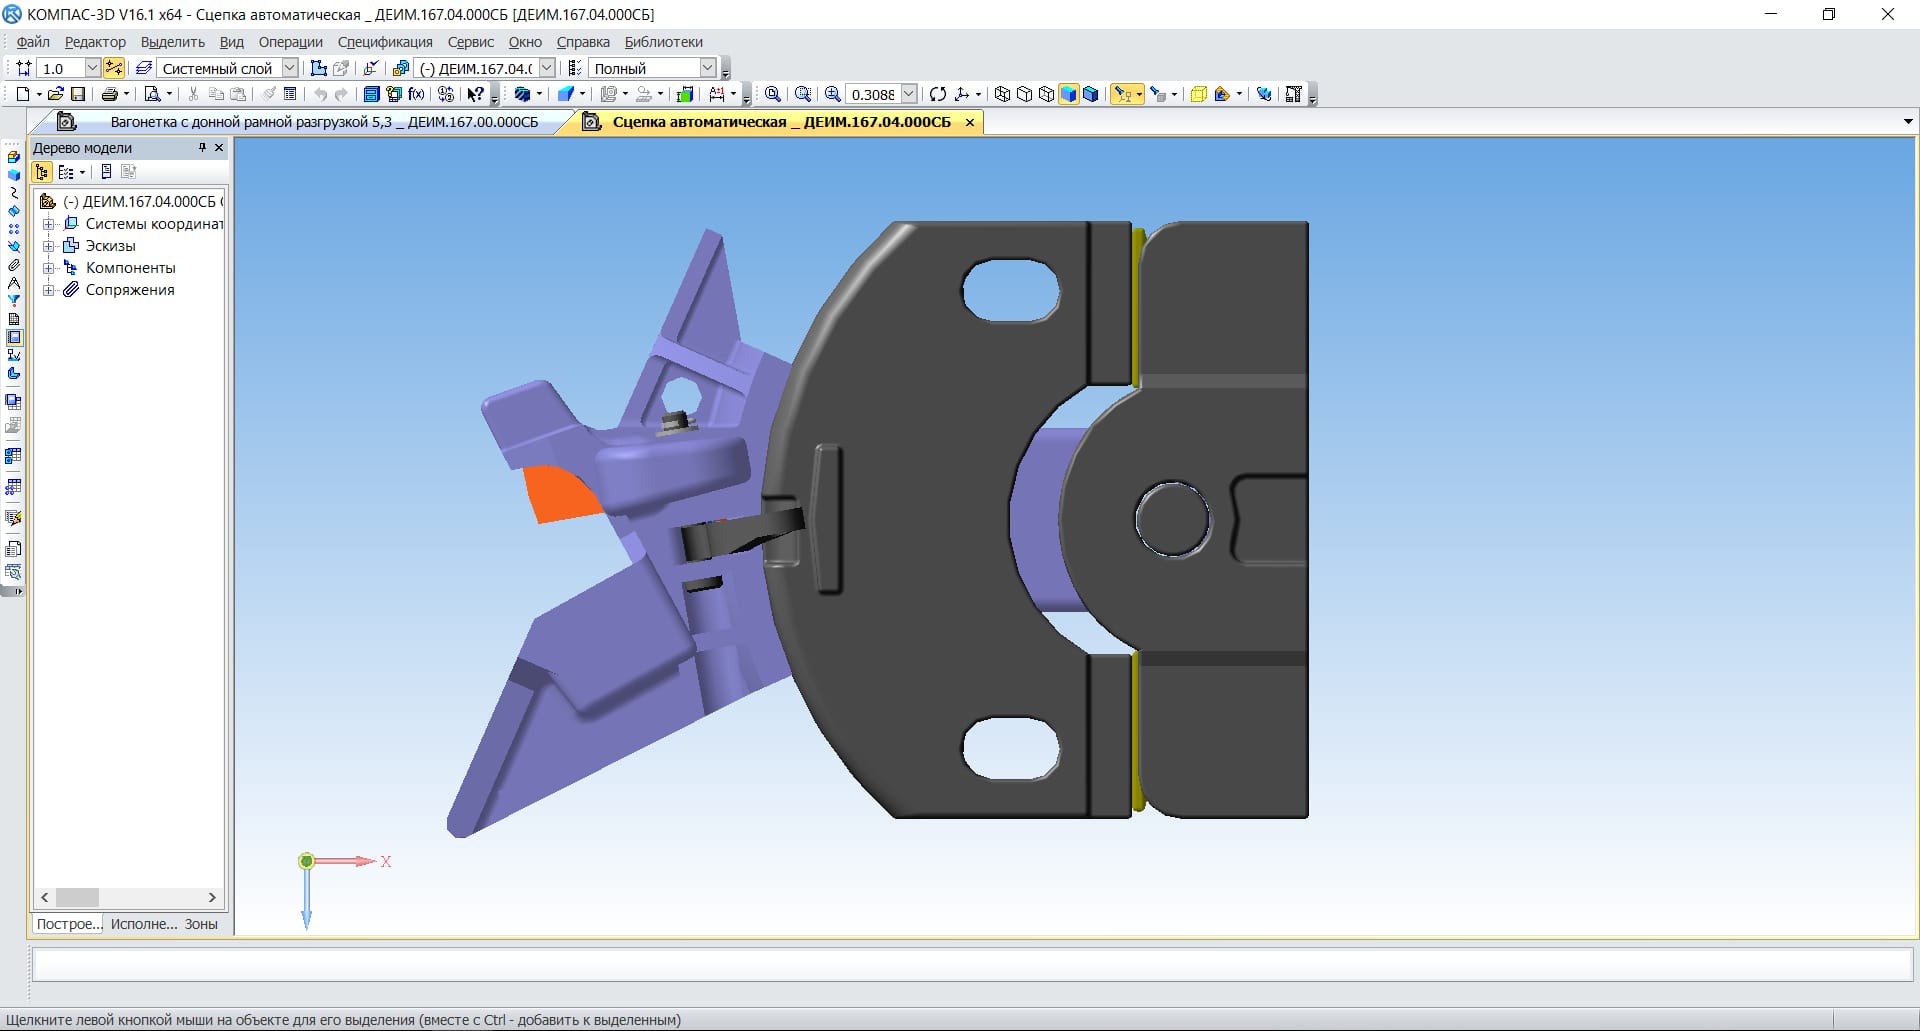Toggle shaded display mode button

(1069, 94)
